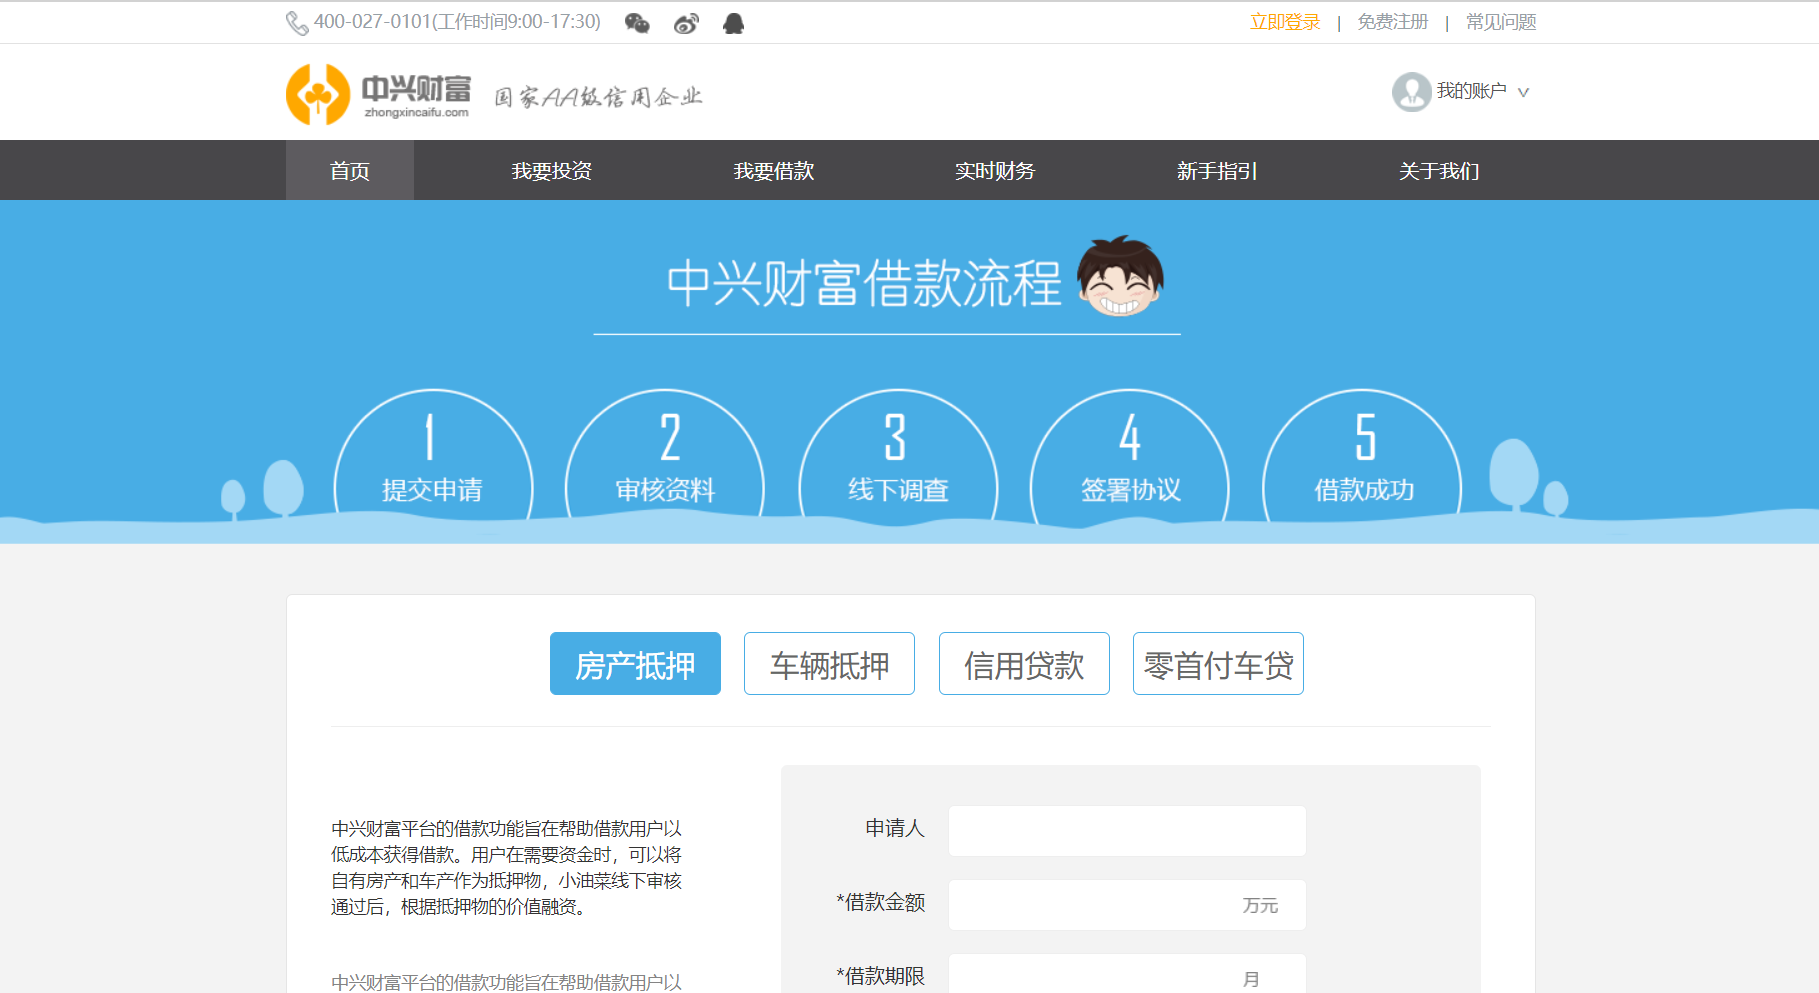Image resolution: width=1819 pixels, height=993 pixels.
Task: Switch to the 信用贷款 tab
Action: coord(1024,664)
